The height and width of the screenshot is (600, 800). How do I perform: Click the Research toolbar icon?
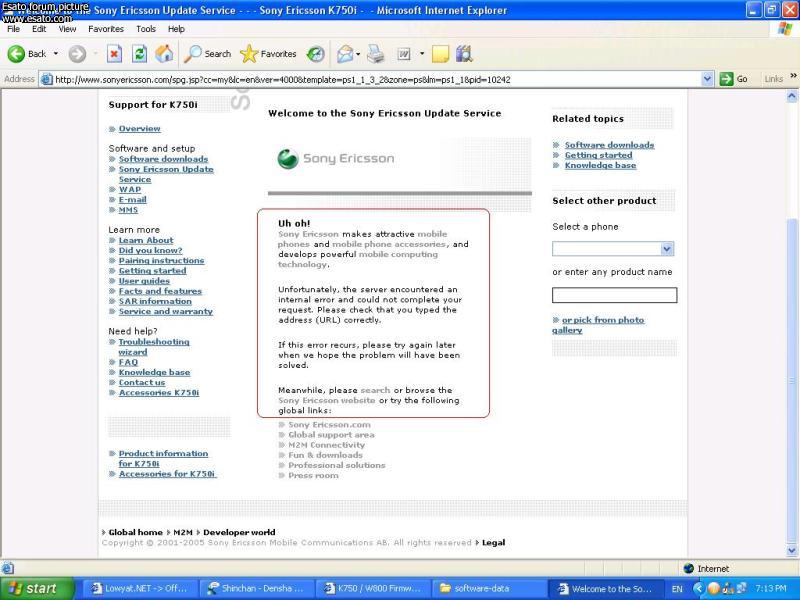click(x=464, y=54)
